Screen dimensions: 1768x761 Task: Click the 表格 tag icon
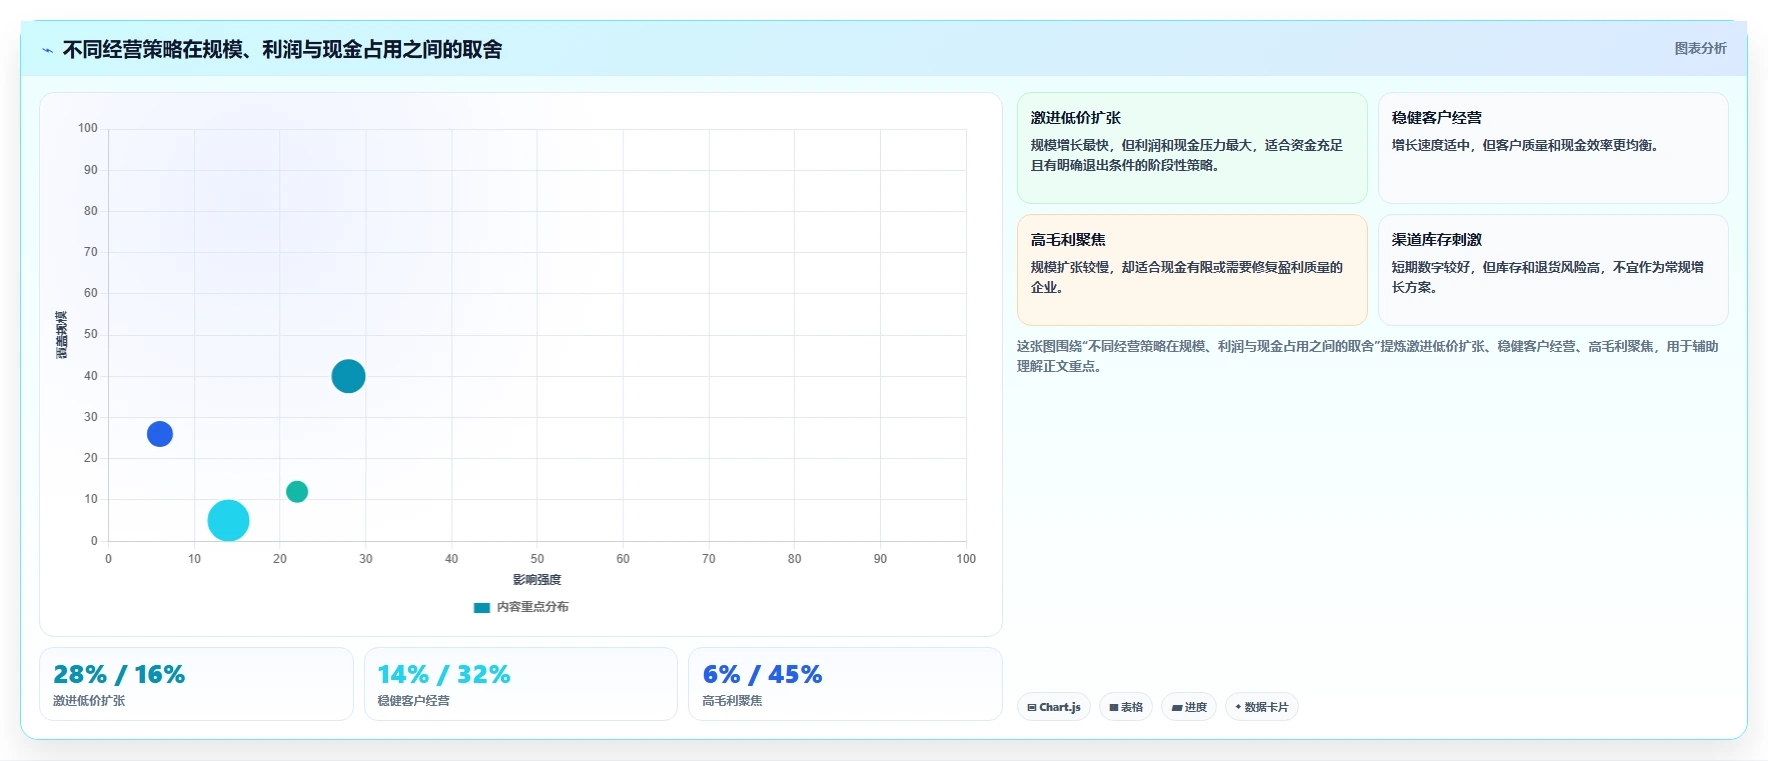1114,707
